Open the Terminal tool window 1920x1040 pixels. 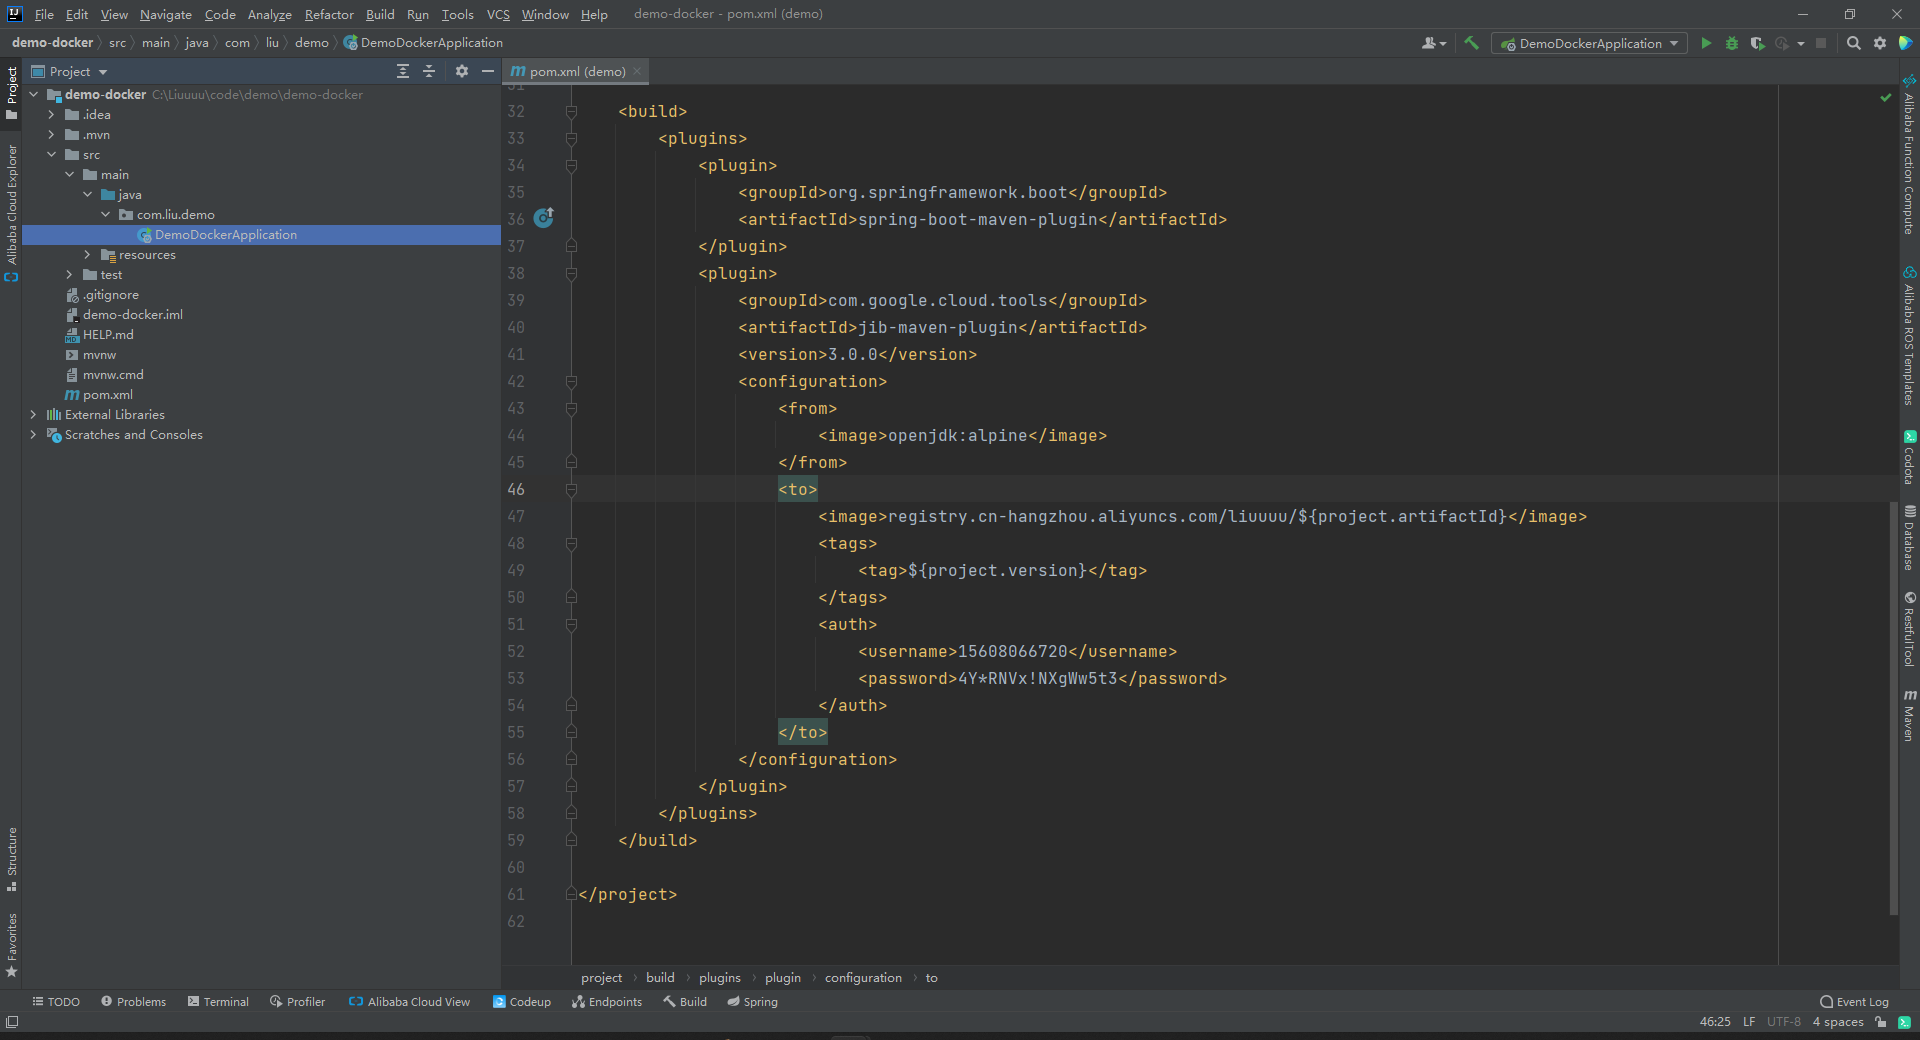coord(218,1001)
